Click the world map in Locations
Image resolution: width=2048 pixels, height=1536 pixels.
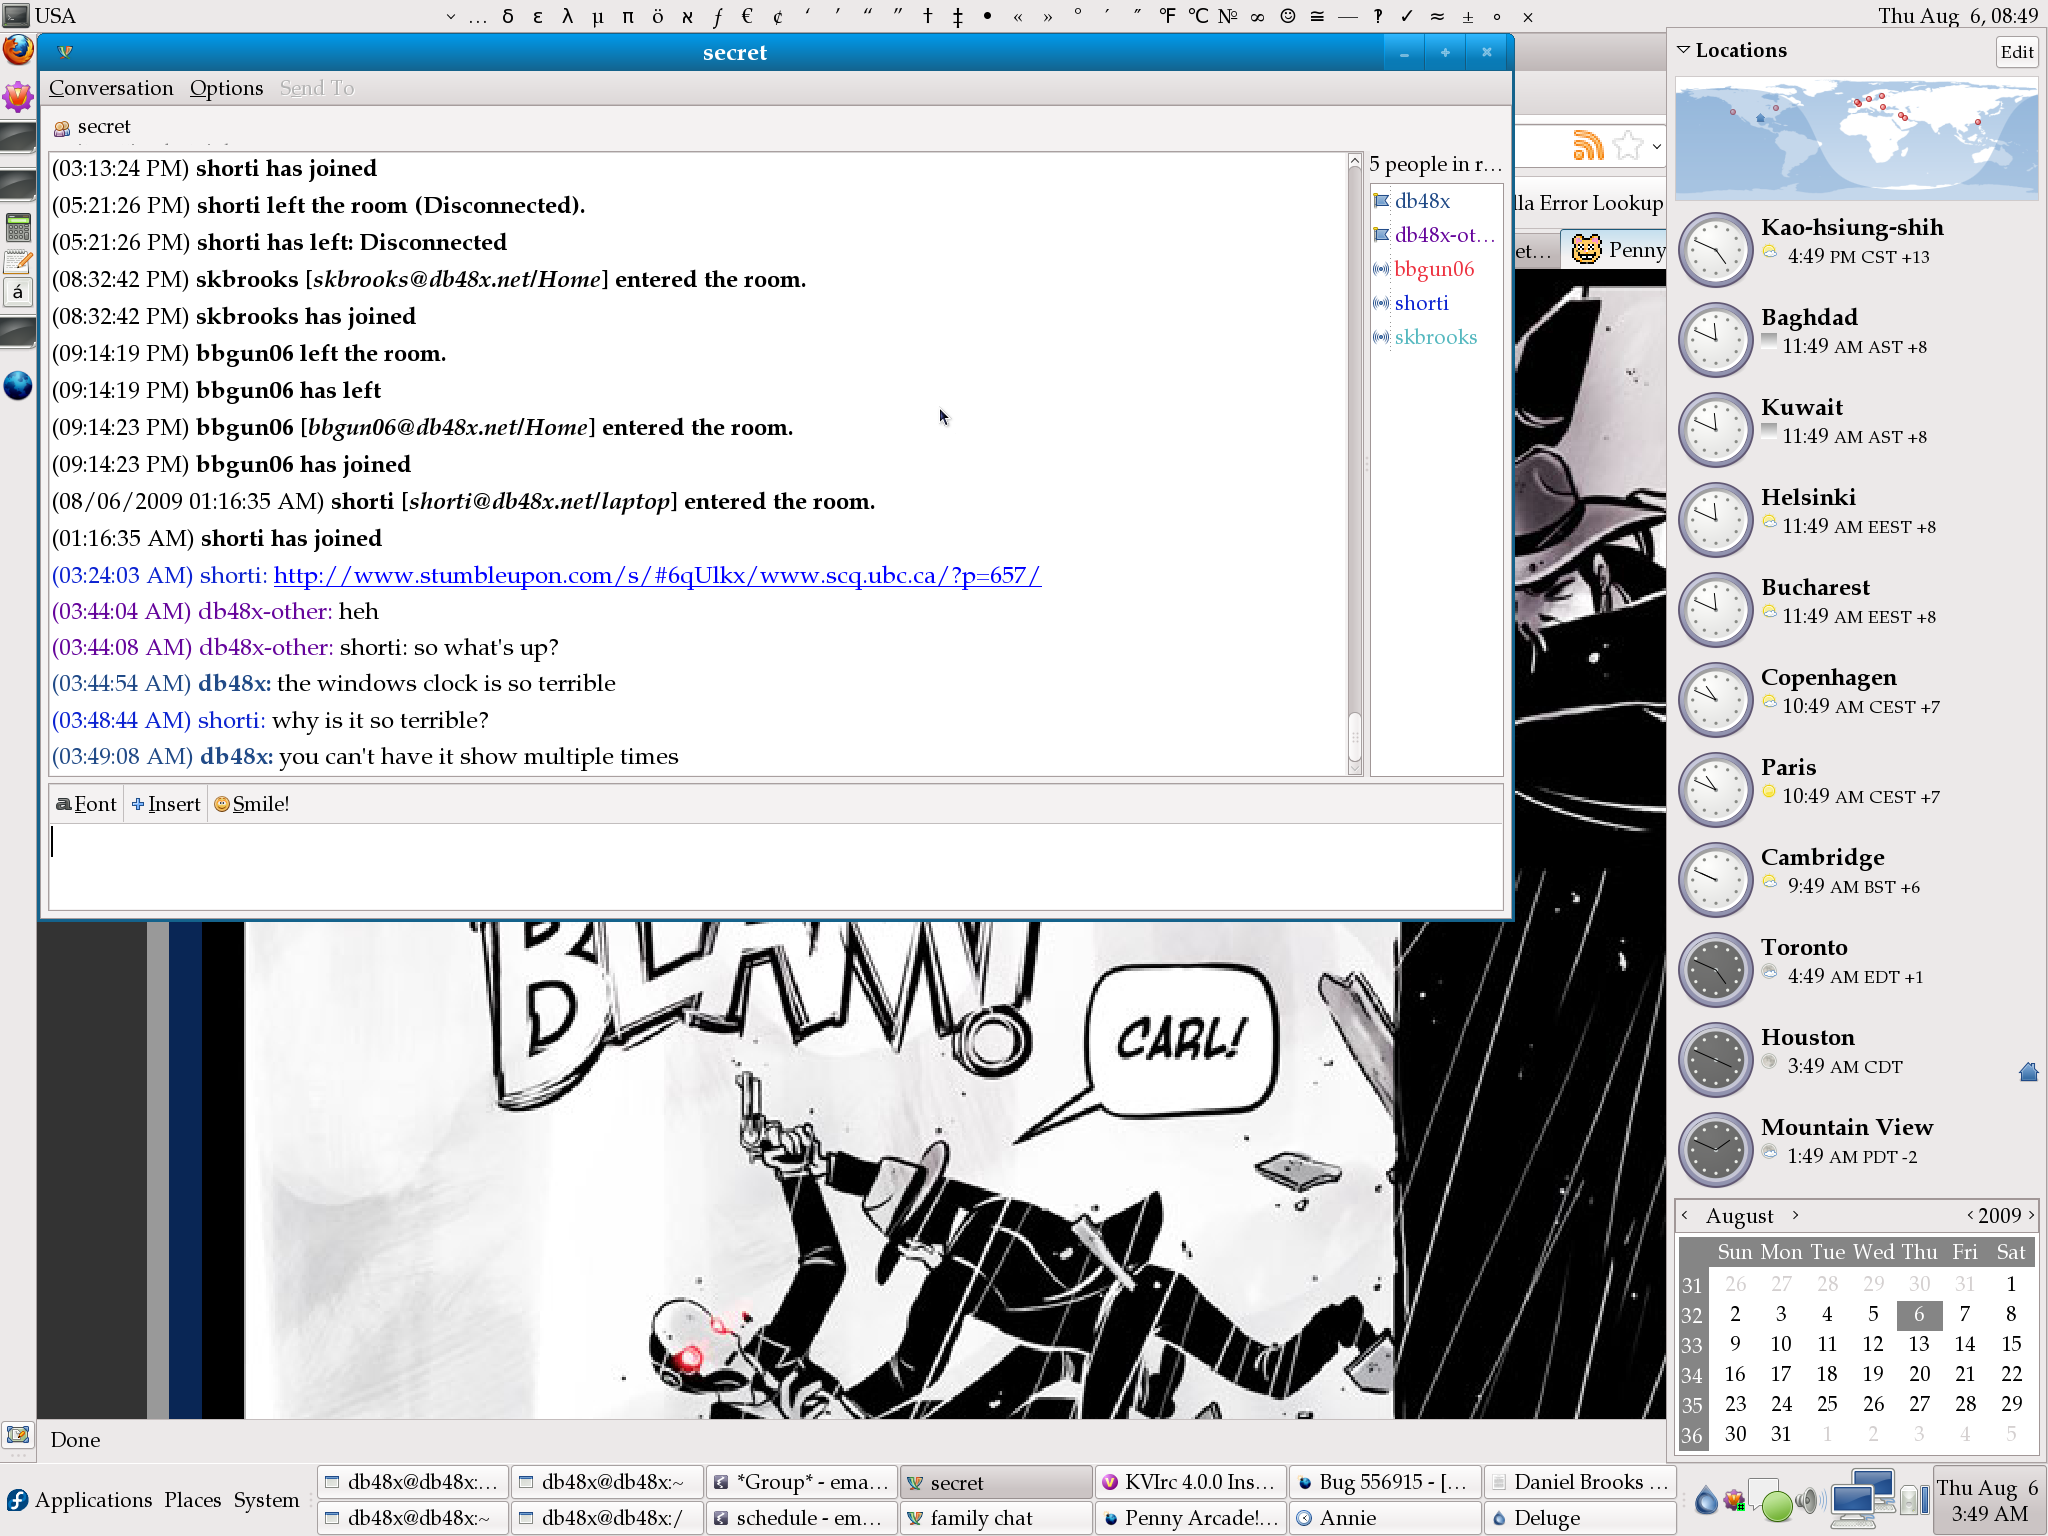pyautogui.click(x=1856, y=138)
